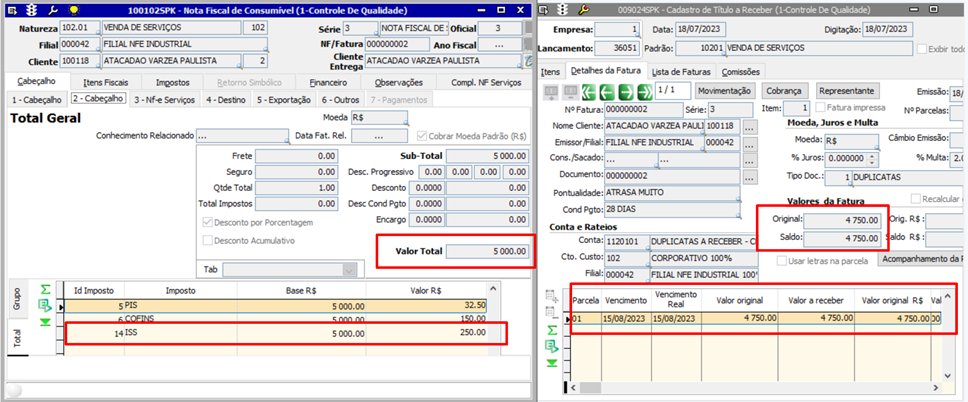This screenshot has height=402, width=968.
Task: Click the wrench icon in Nota Fiscal title bar
Action: [54, 9]
